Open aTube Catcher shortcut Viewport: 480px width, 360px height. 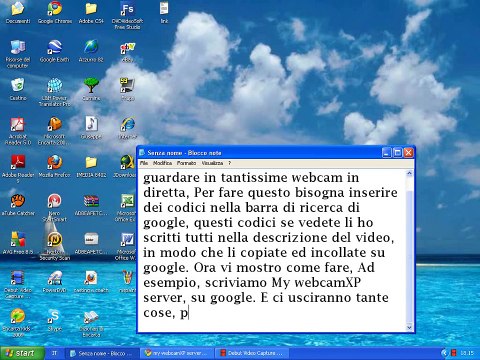click(18, 201)
